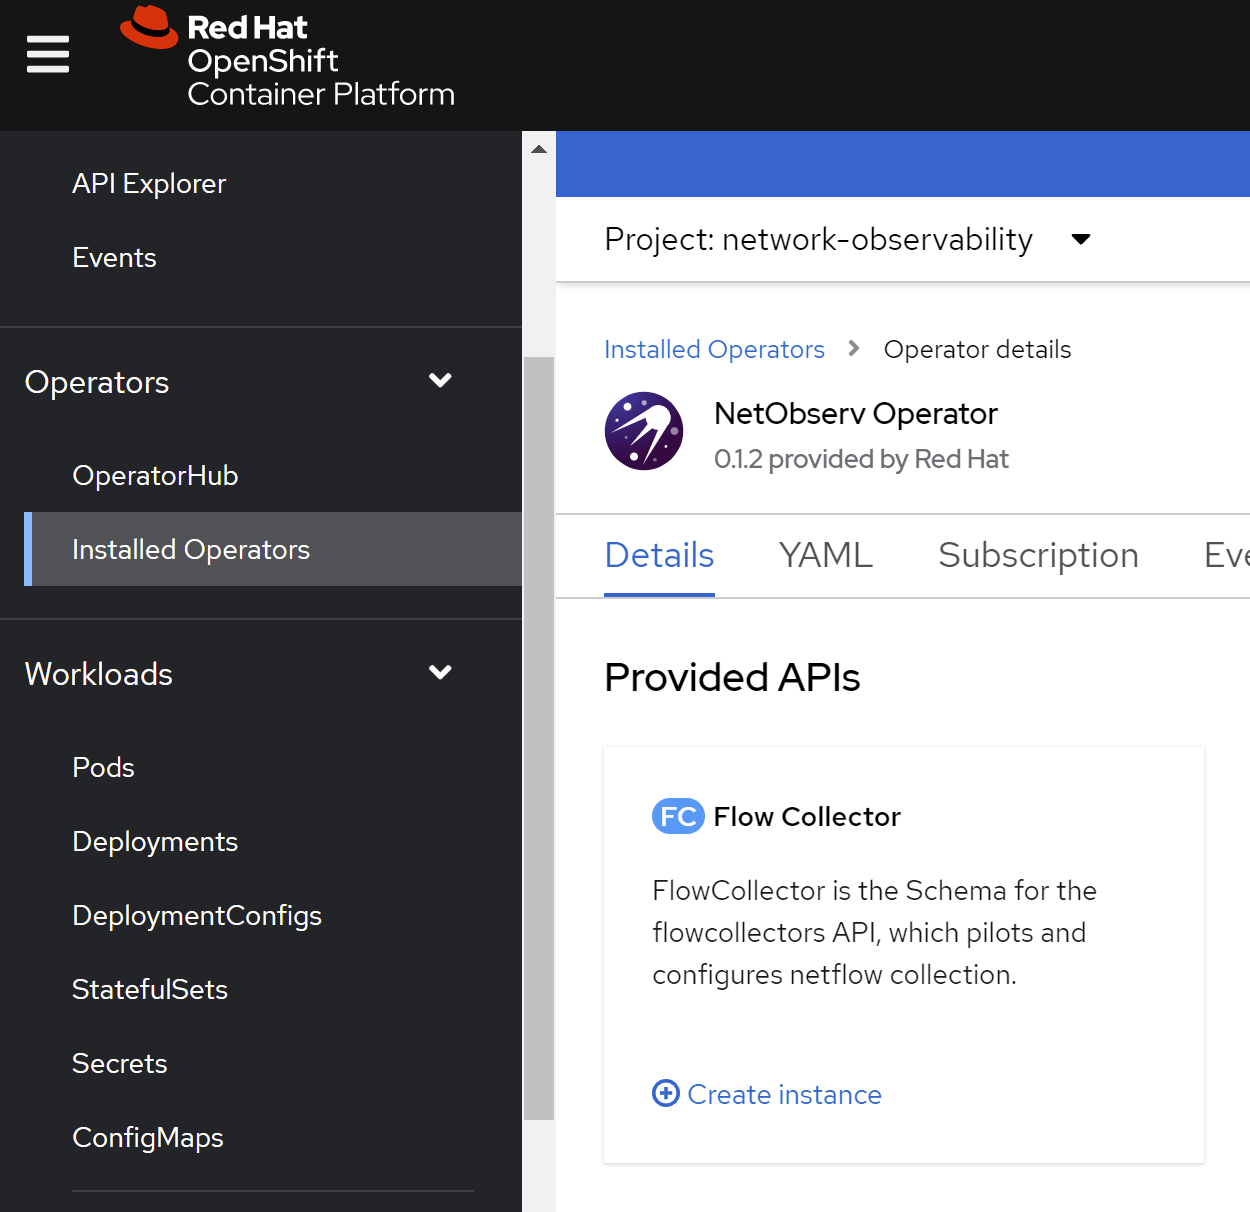1250x1212 pixels.
Task: Open Secrets in the sidebar
Action: [120, 1063]
